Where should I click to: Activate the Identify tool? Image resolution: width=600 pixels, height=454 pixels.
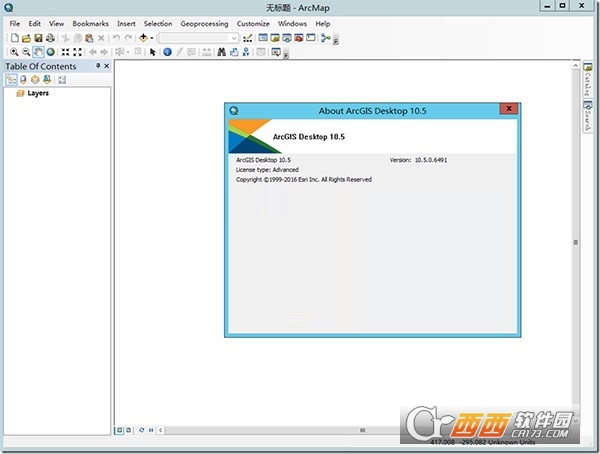pos(167,52)
